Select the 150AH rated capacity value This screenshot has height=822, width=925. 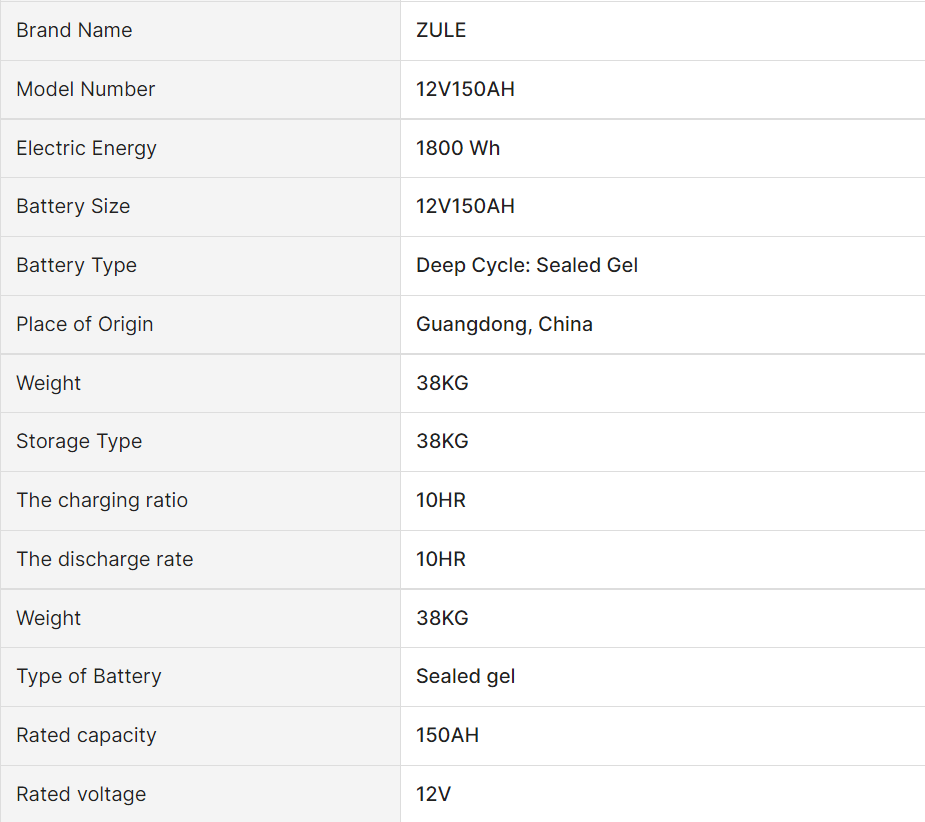(x=447, y=735)
